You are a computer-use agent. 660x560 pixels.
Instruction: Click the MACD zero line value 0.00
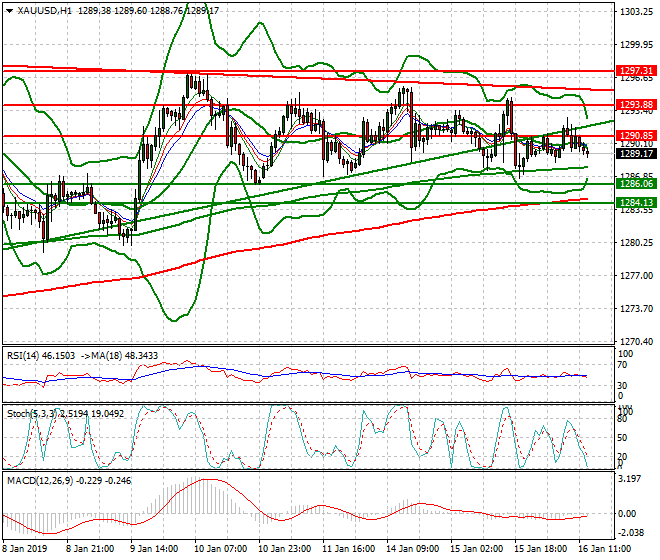click(628, 514)
